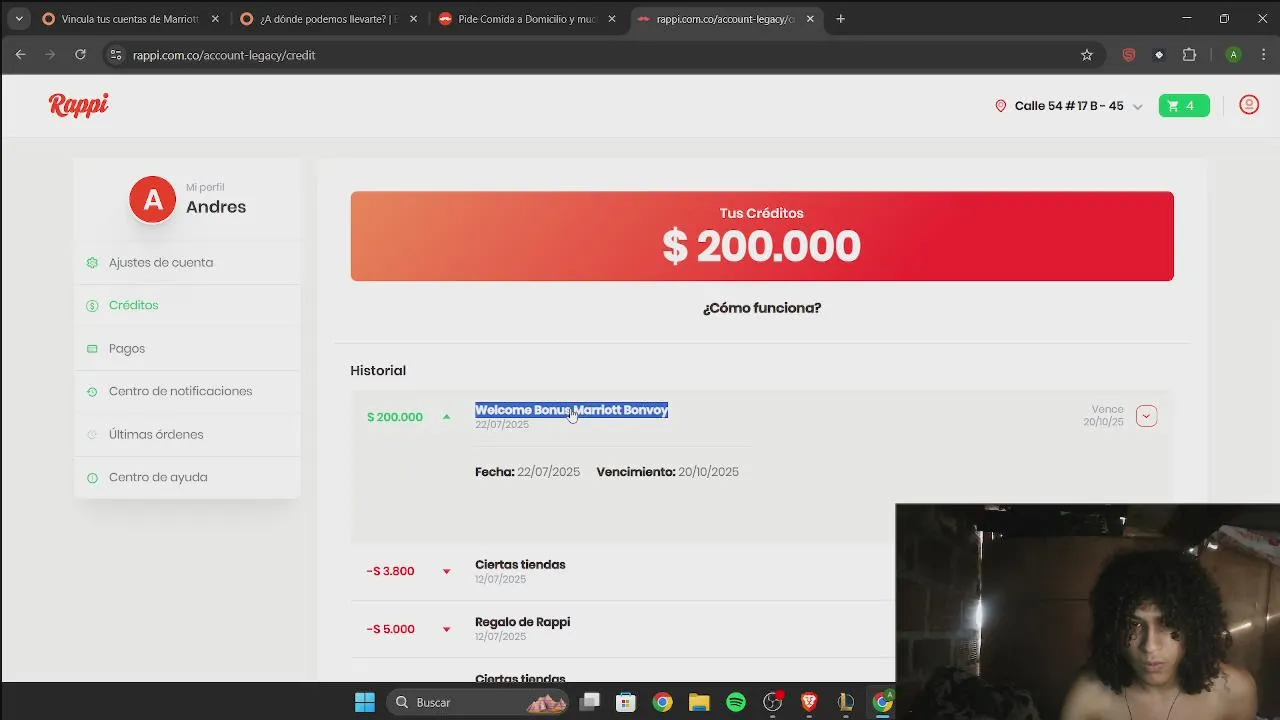Reload the current page

tap(80, 55)
